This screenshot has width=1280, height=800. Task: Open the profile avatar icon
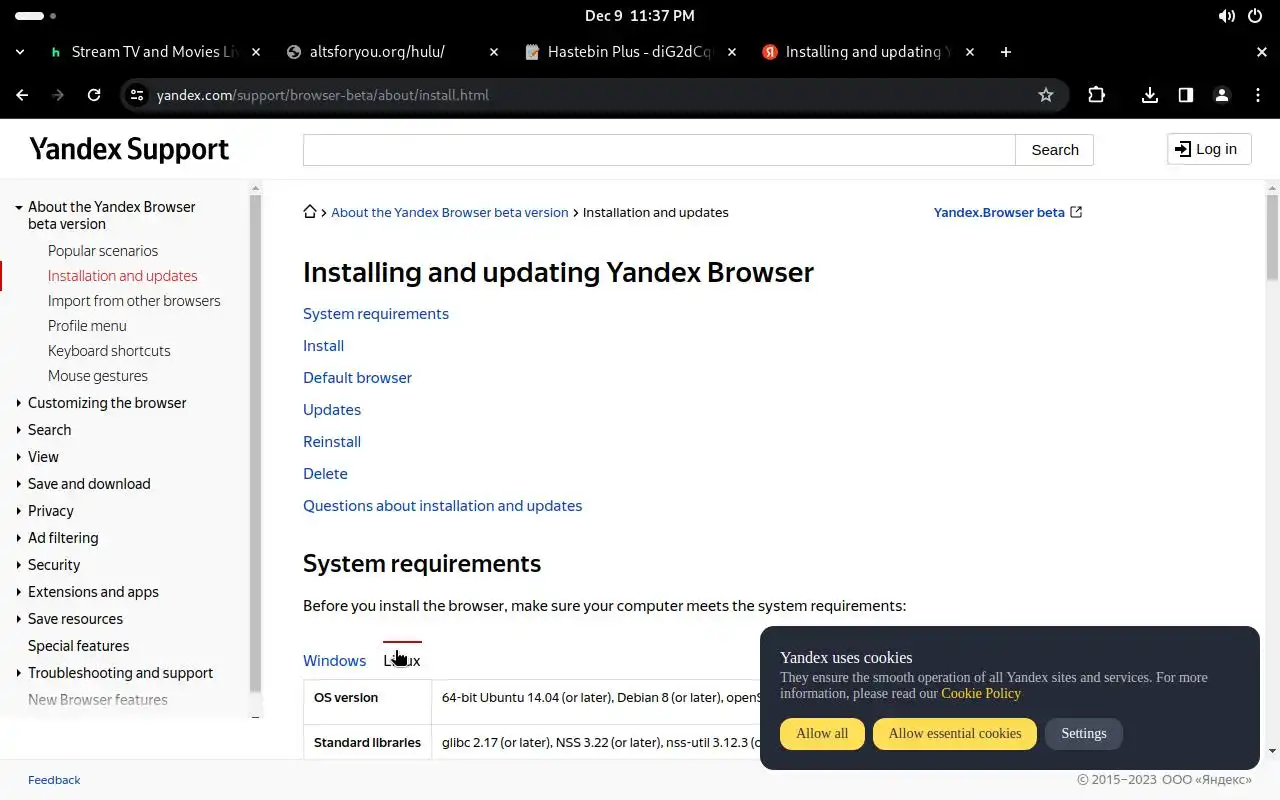coord(1222,95)
